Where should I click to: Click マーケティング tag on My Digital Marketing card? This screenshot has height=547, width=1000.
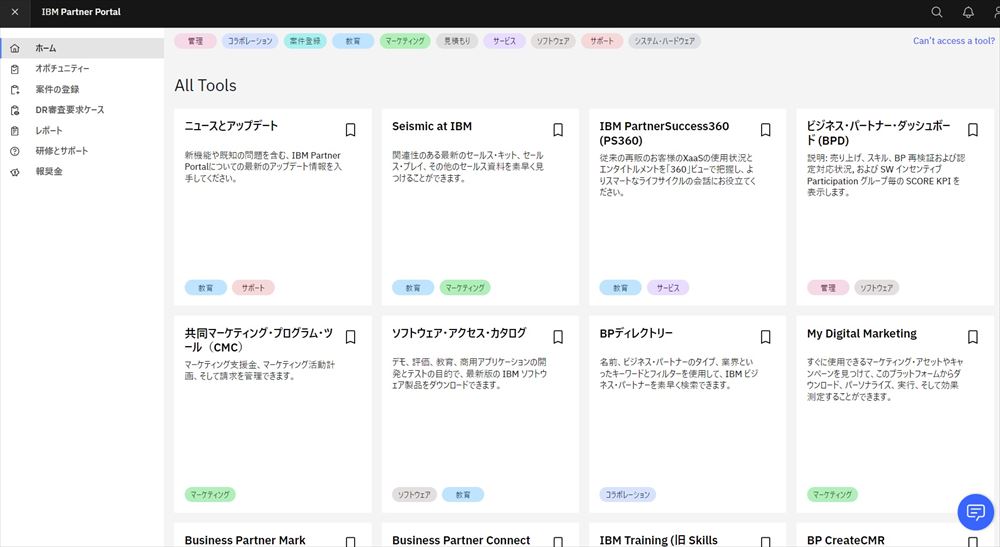(832, 495)
